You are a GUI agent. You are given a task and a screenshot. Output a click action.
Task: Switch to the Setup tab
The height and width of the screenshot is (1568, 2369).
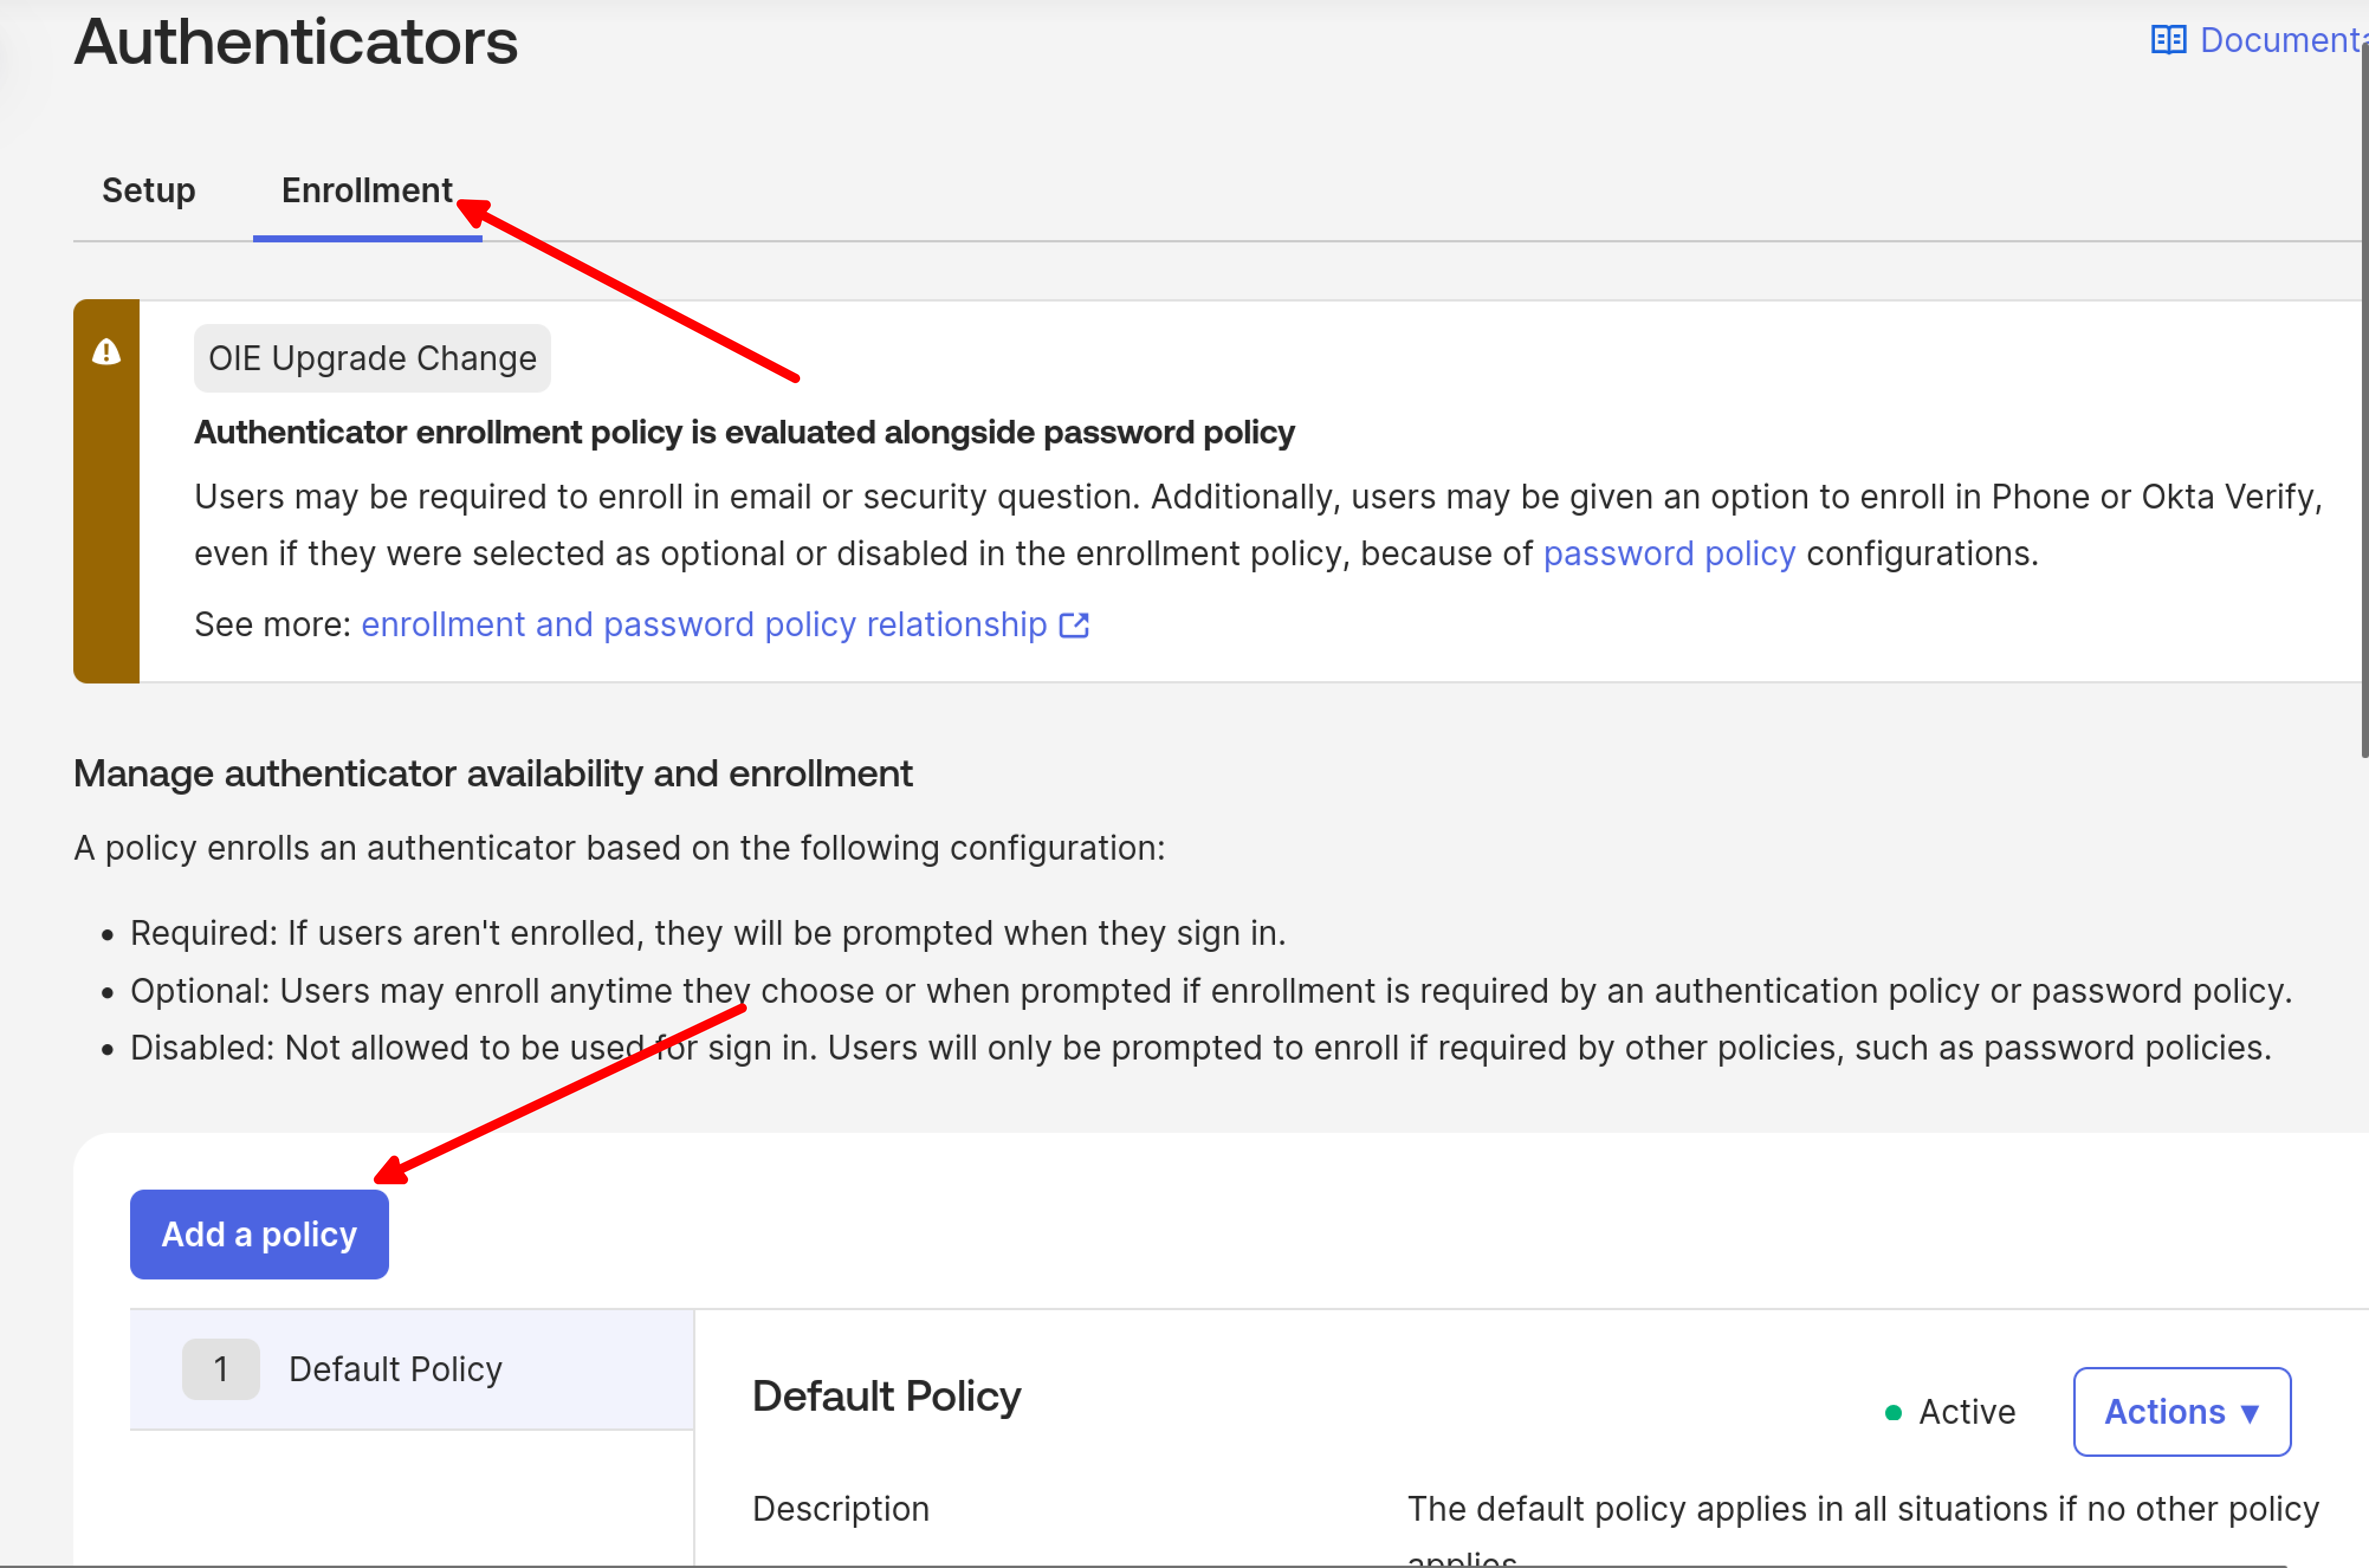coord(148,190)
